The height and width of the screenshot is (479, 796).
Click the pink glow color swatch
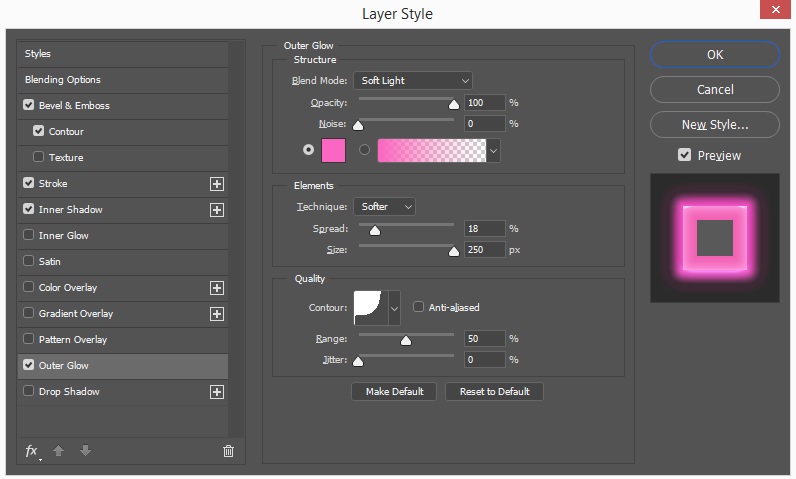(333, 150)
